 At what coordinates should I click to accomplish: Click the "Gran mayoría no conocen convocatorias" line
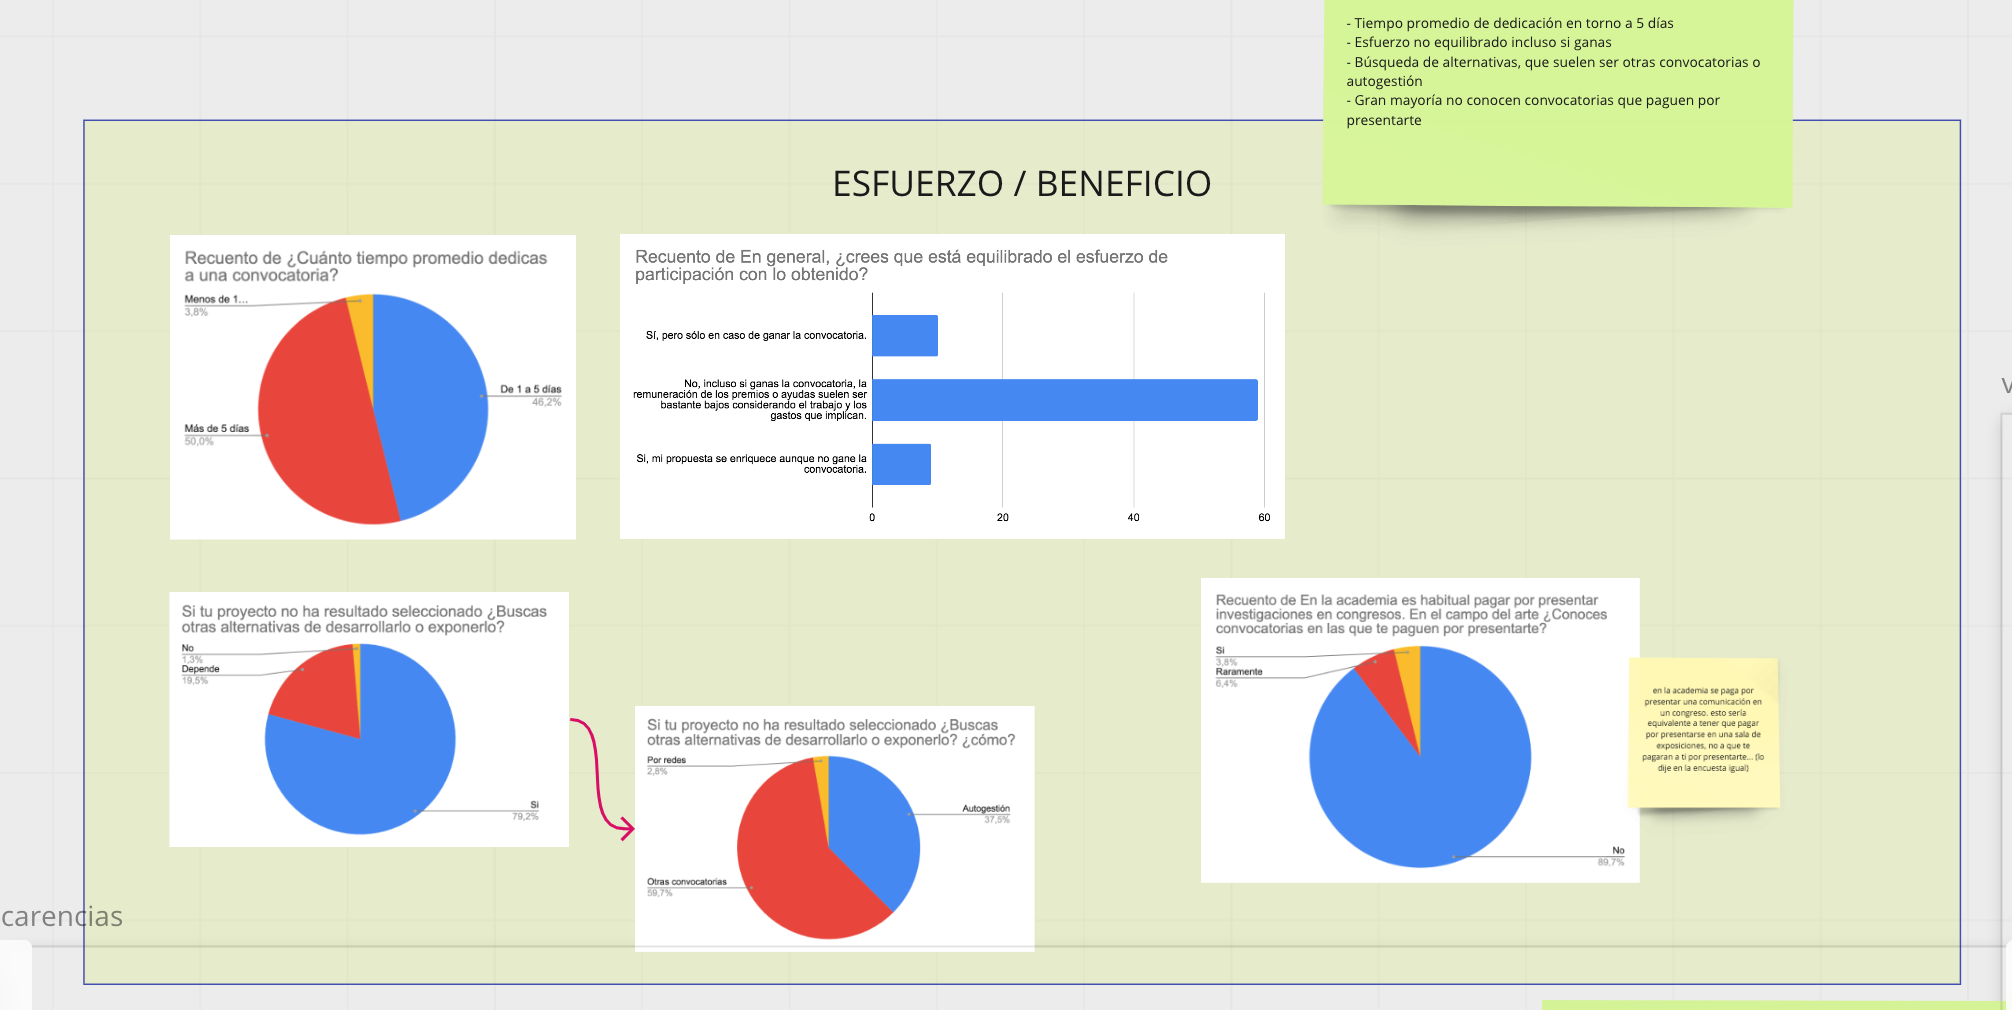tap(1533, 110)
